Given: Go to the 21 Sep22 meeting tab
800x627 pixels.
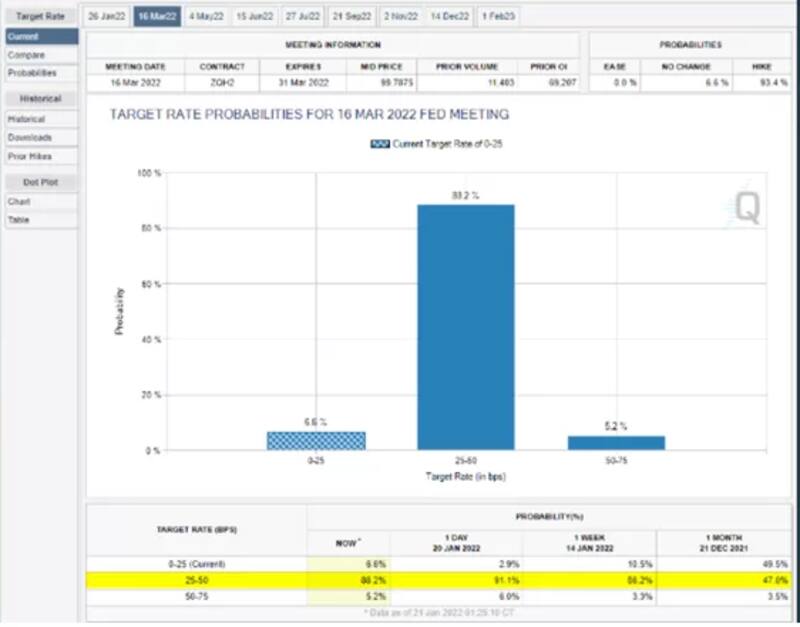Looking at the screenshot, I should pyautogui.click(x=352, y=16).
